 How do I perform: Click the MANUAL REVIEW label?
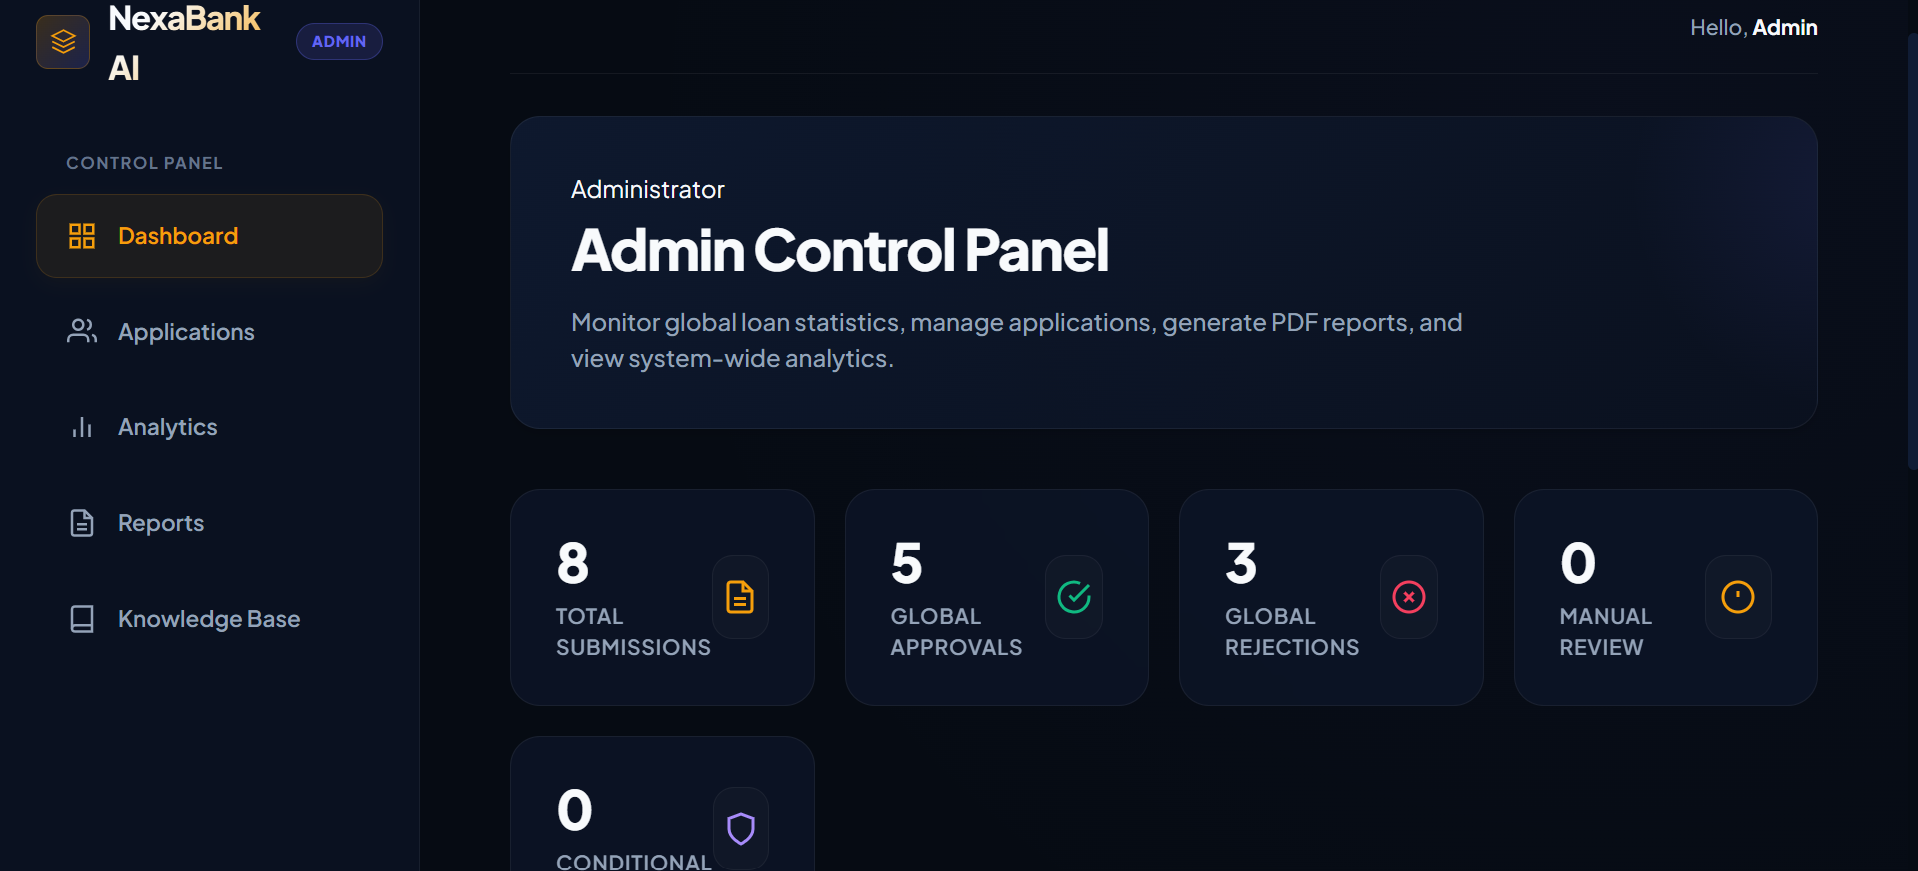(1605, 632)
